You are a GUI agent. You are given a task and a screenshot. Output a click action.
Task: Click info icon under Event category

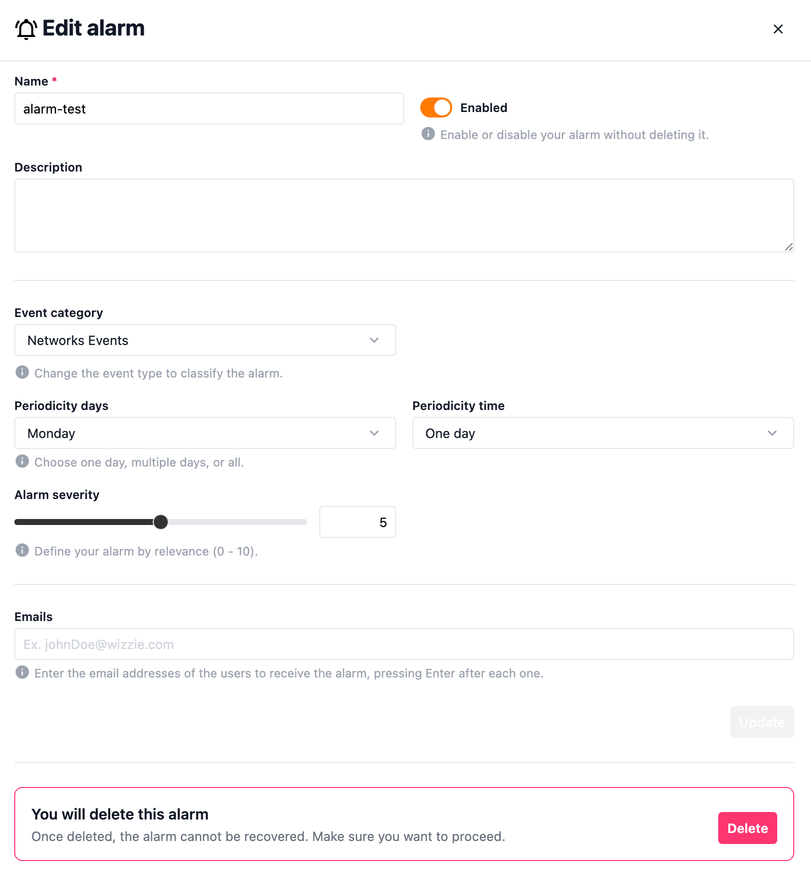click(x=22, y=373)
